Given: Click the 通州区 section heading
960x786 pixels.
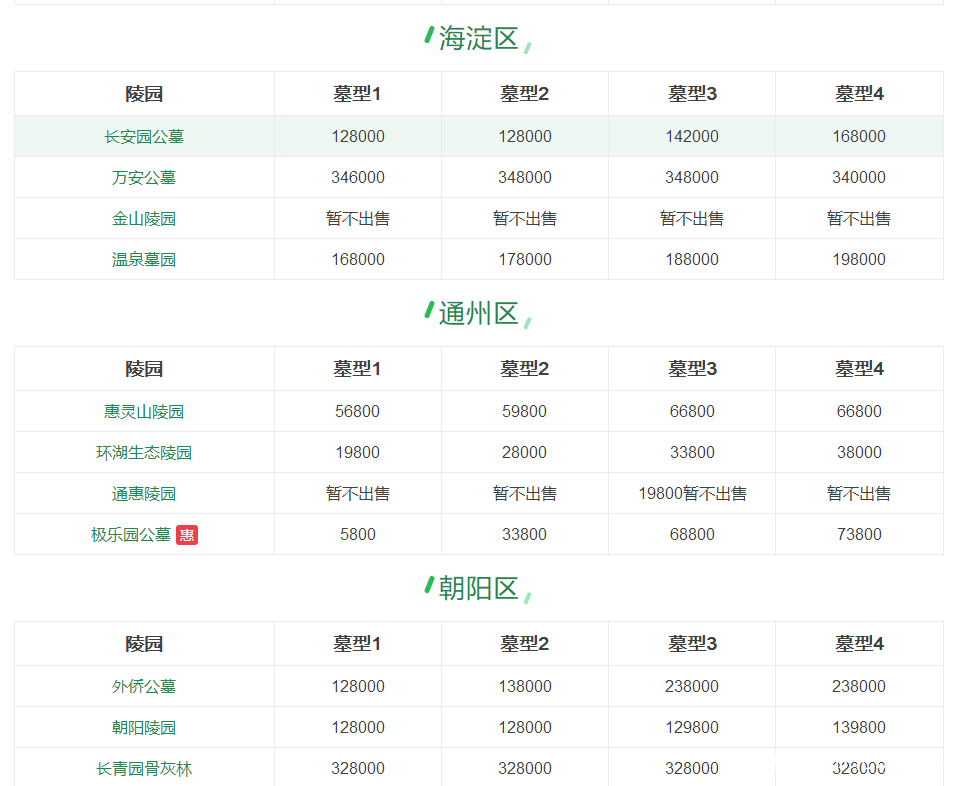Looking at the screenshot, I should point(479,313).
